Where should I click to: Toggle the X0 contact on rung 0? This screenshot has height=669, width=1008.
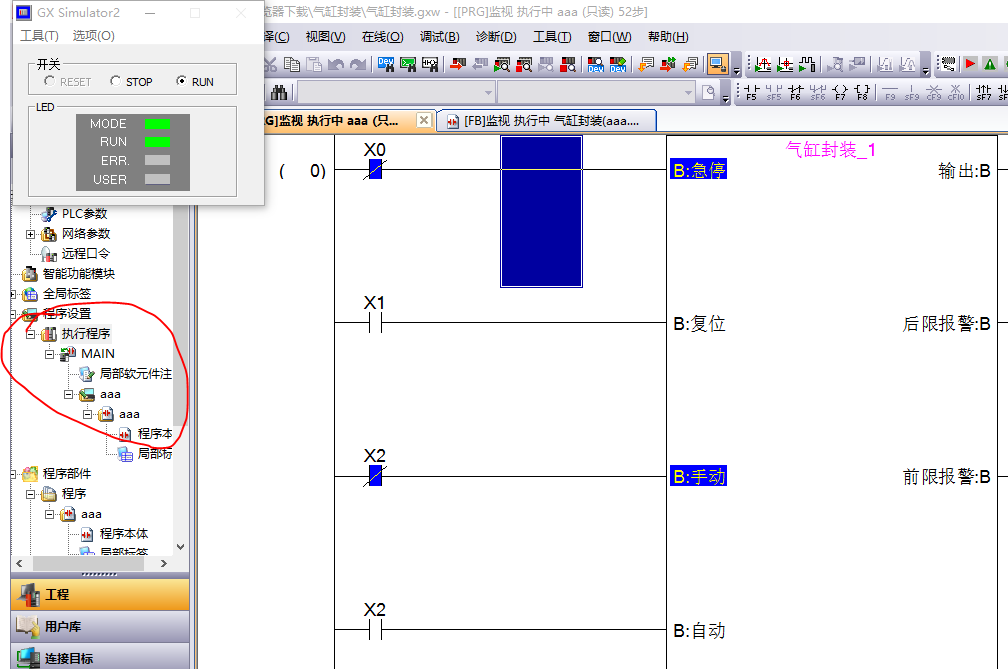[375, 170]
